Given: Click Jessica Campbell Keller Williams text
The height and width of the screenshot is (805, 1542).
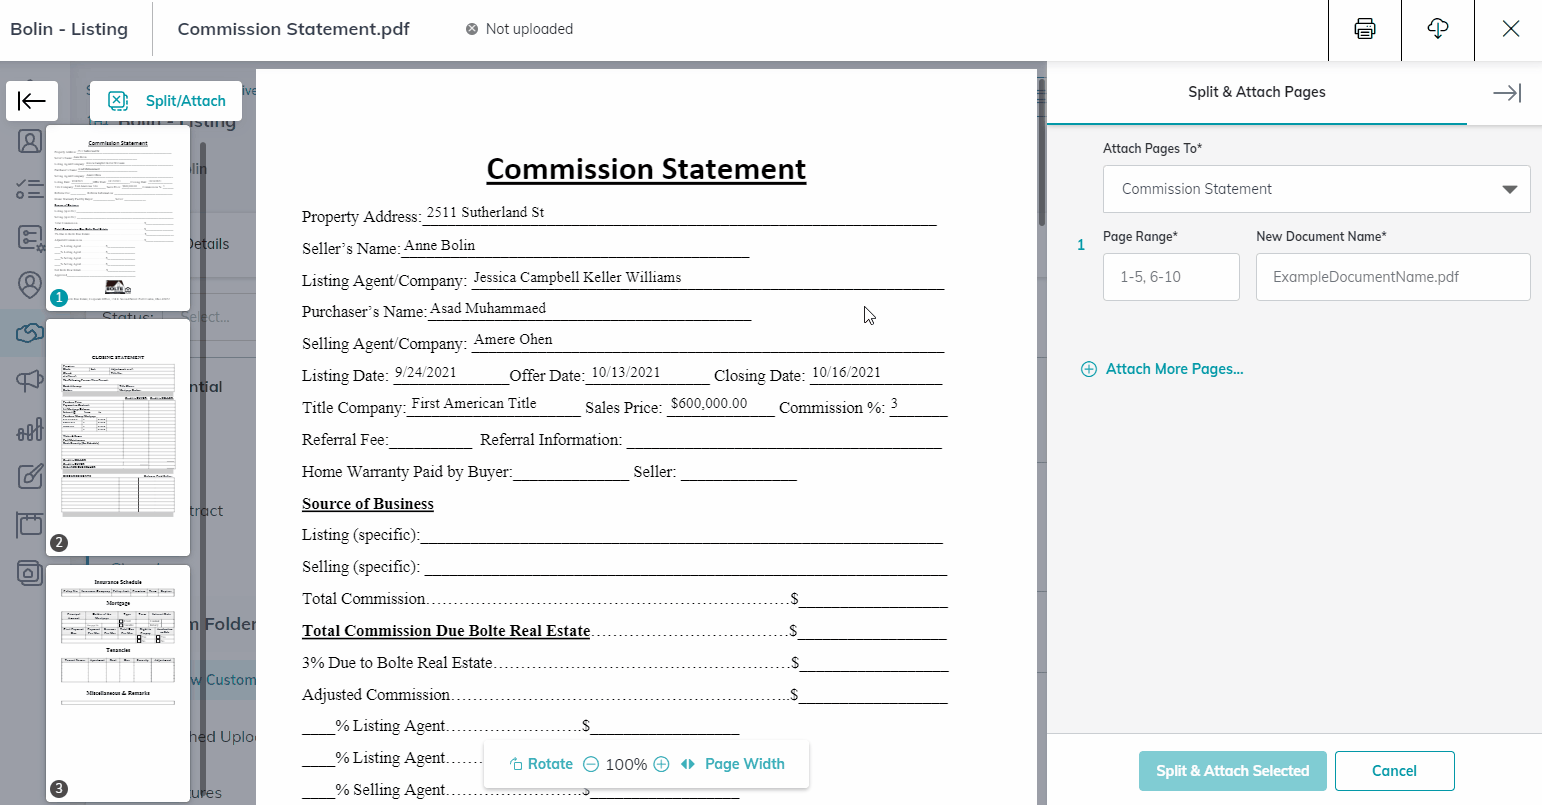Looking at the screenshot, I should point(577,277).
